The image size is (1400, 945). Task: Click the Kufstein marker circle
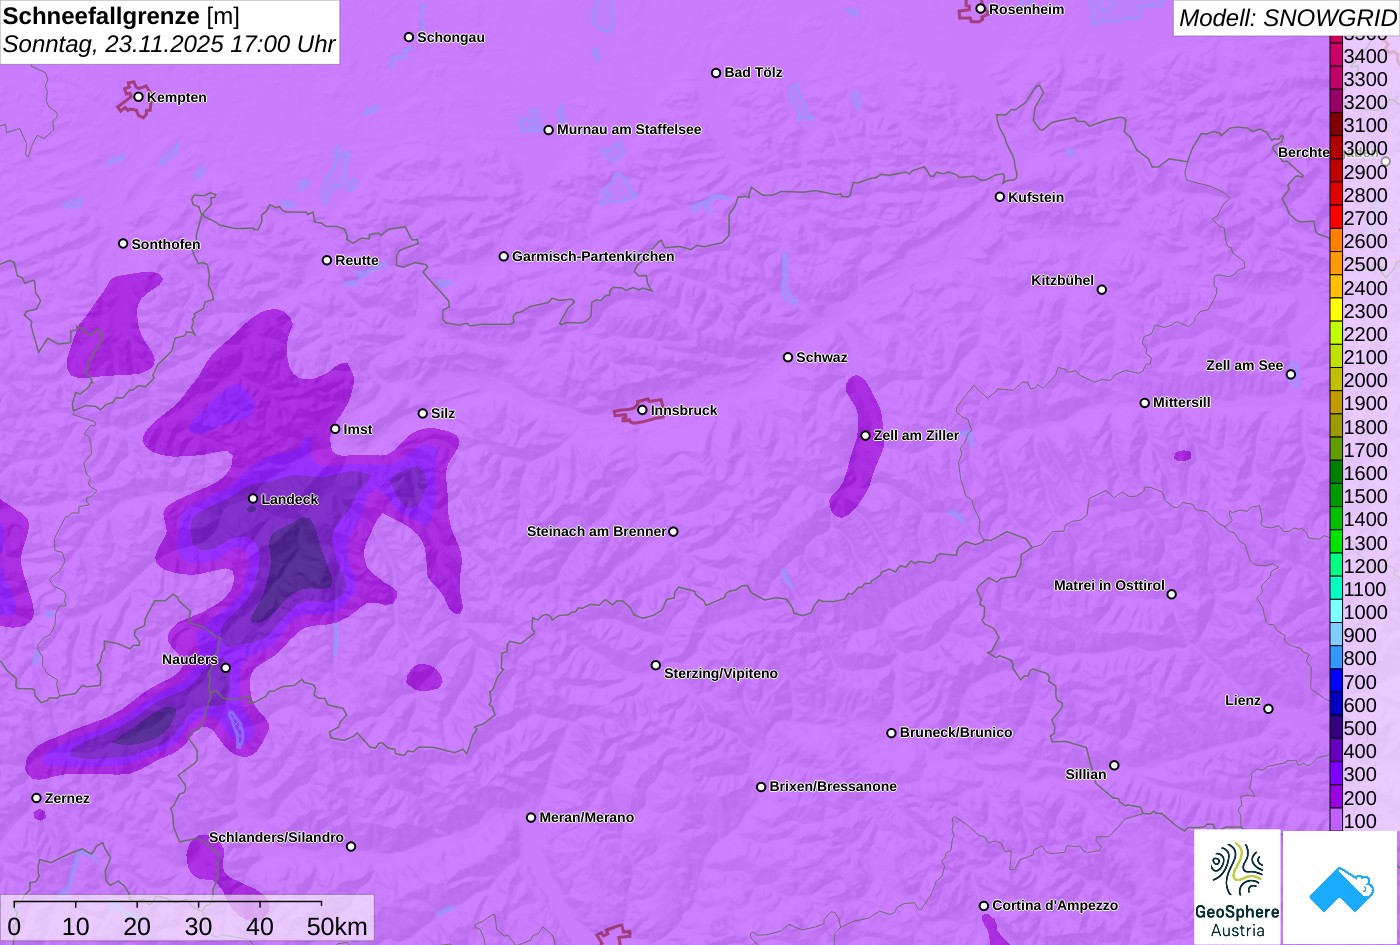pyautogui.click(x=1000, y=197)
